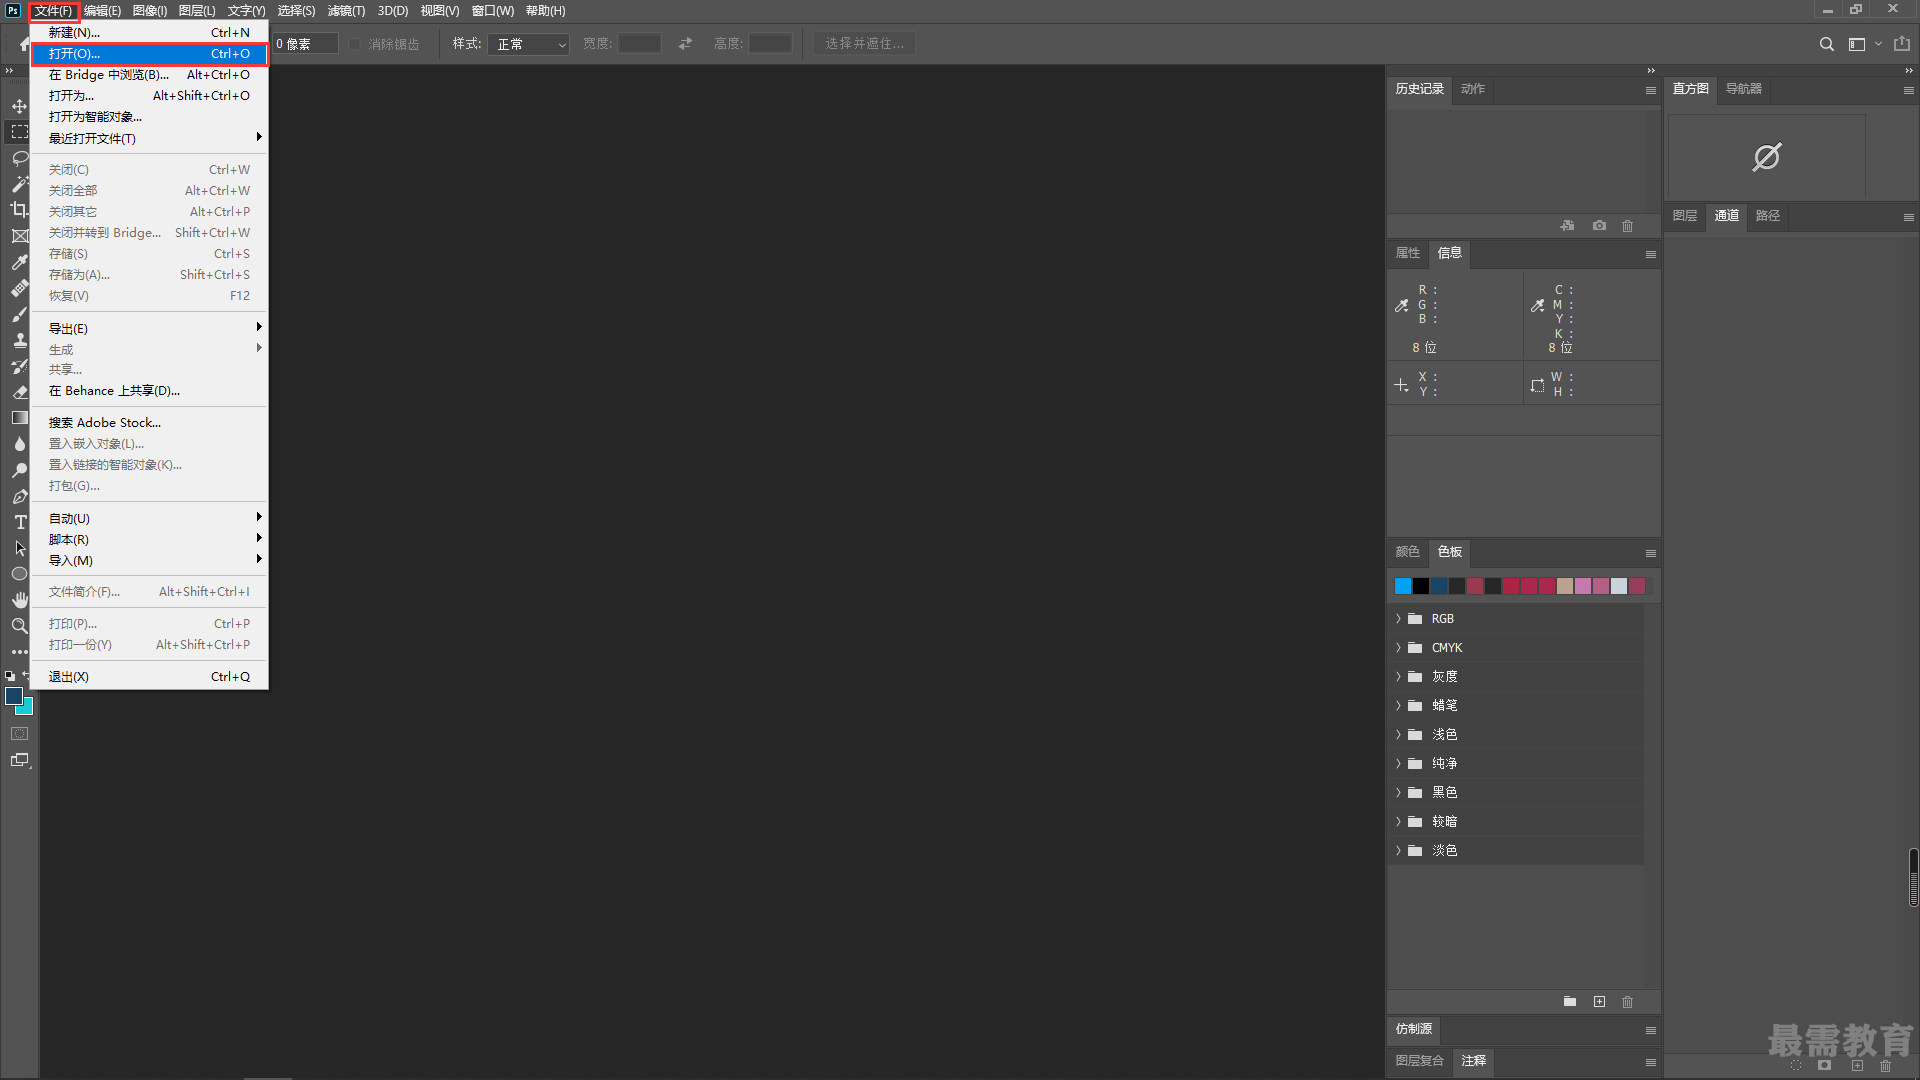This screenshot has height=1080, width=1920.
Task: Open the 导出(E) submenu
Action: pyautogui.click(x=150, y=328)
